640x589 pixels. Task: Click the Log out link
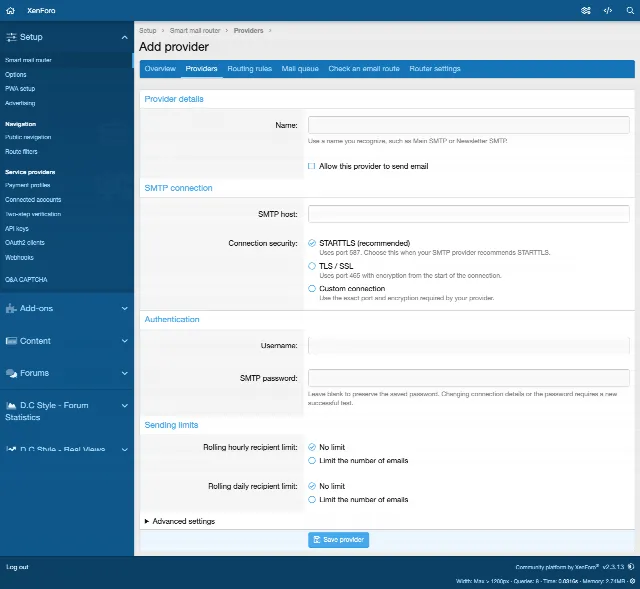[x=17, y=567]
